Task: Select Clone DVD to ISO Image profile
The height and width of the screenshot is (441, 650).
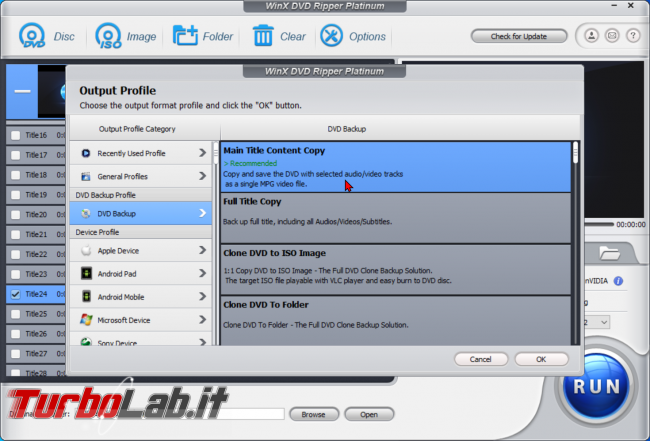Action: (395, 269)
